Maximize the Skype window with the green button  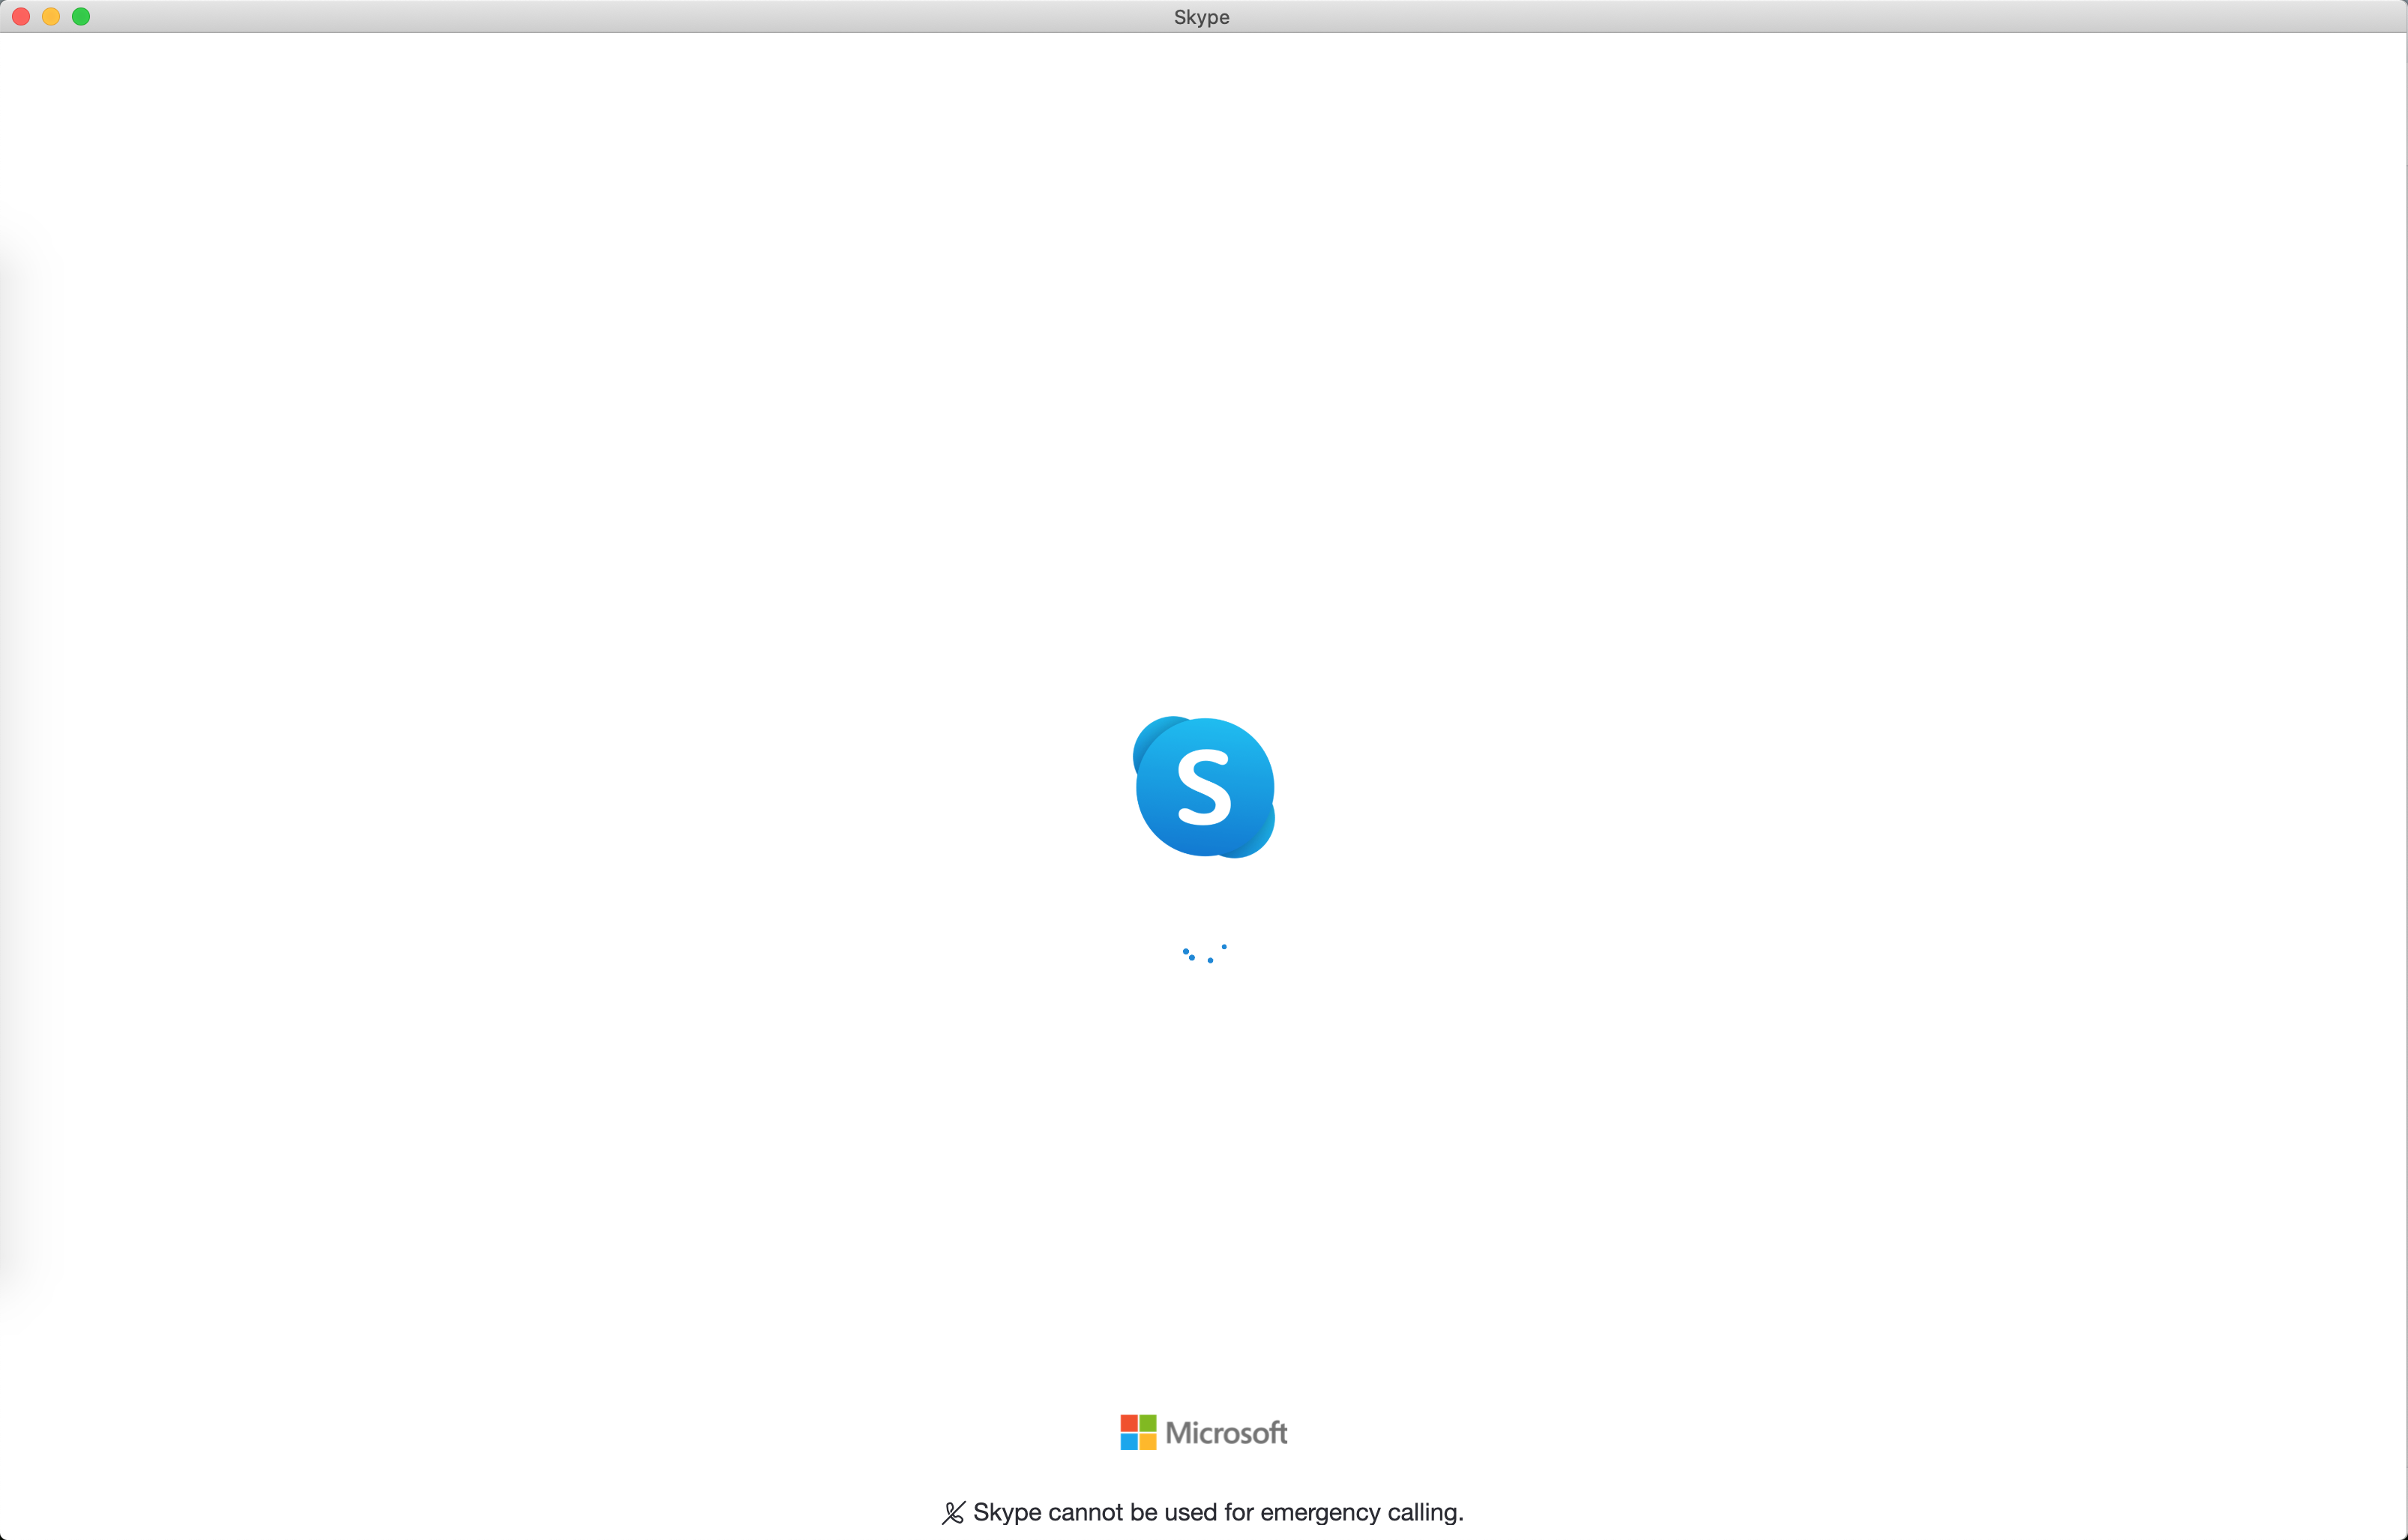point(81,17)
